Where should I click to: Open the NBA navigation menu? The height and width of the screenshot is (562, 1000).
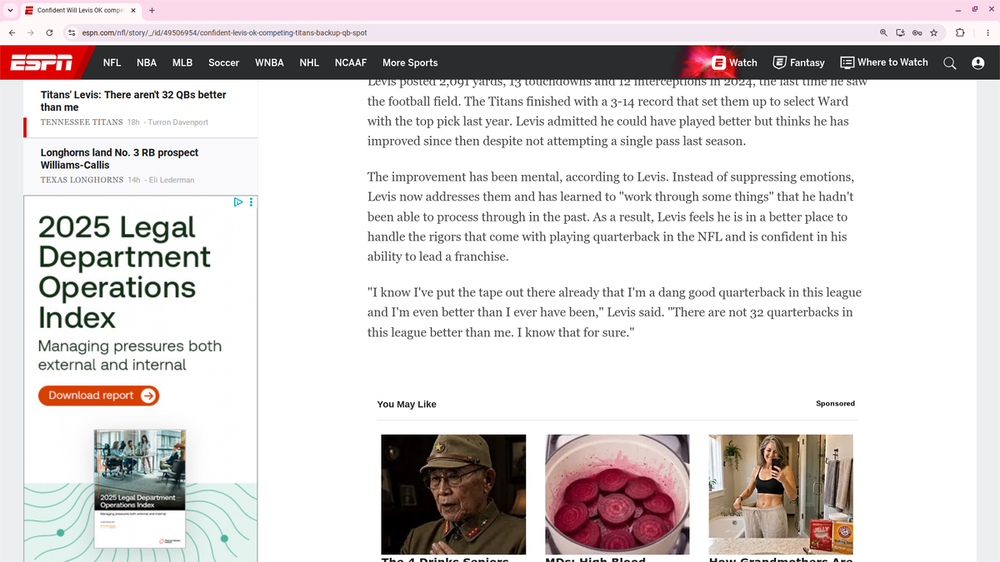[x=146, y=63]
